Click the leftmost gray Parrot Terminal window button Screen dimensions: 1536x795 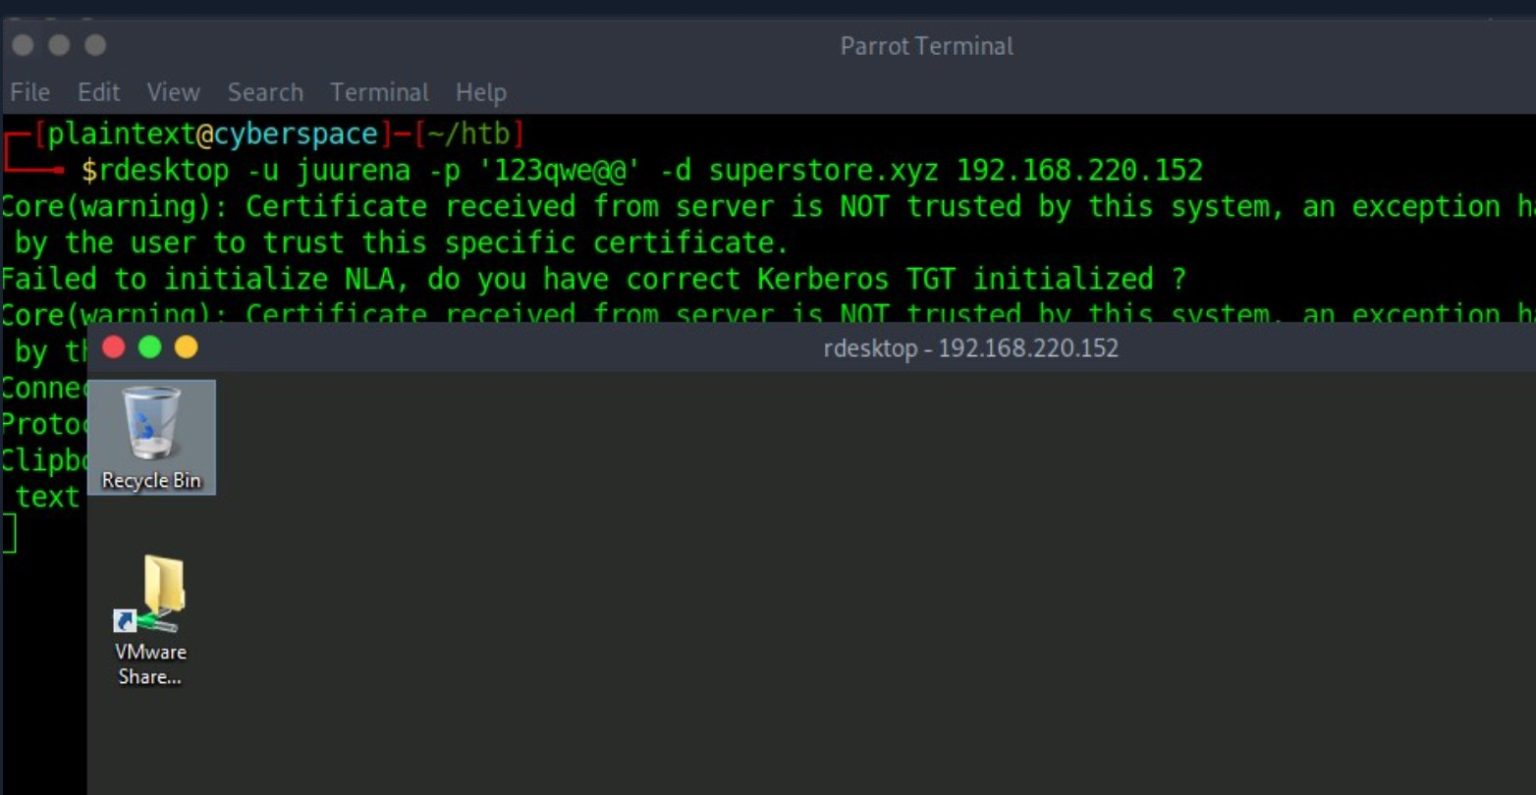pos(23,45)
